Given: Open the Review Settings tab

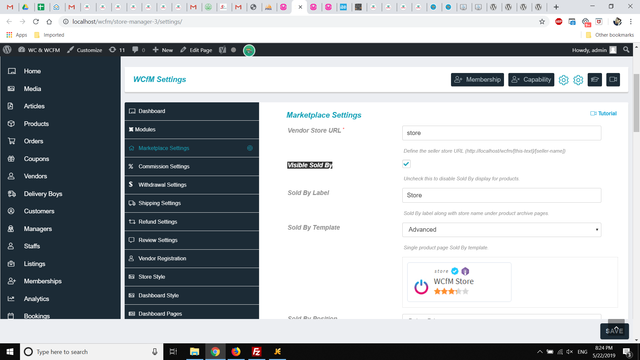Looking at the screenshot, I should click(x=192, y=240).
